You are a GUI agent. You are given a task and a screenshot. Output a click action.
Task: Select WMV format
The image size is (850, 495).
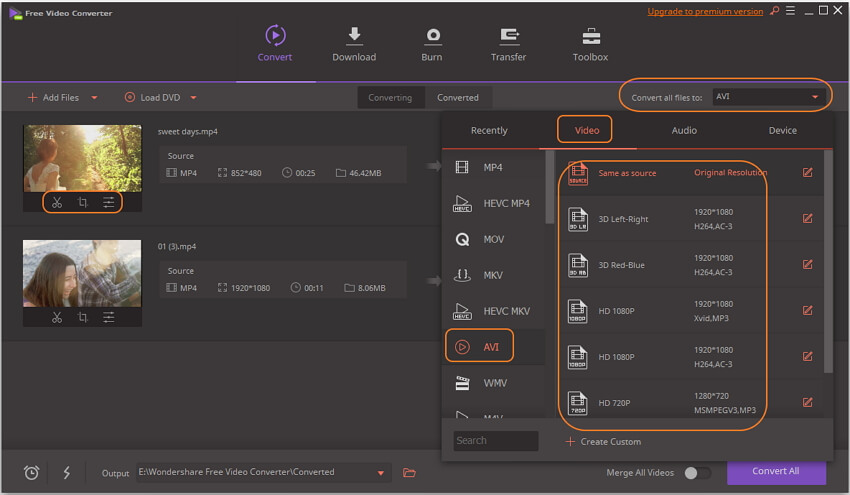click(493, 383)
